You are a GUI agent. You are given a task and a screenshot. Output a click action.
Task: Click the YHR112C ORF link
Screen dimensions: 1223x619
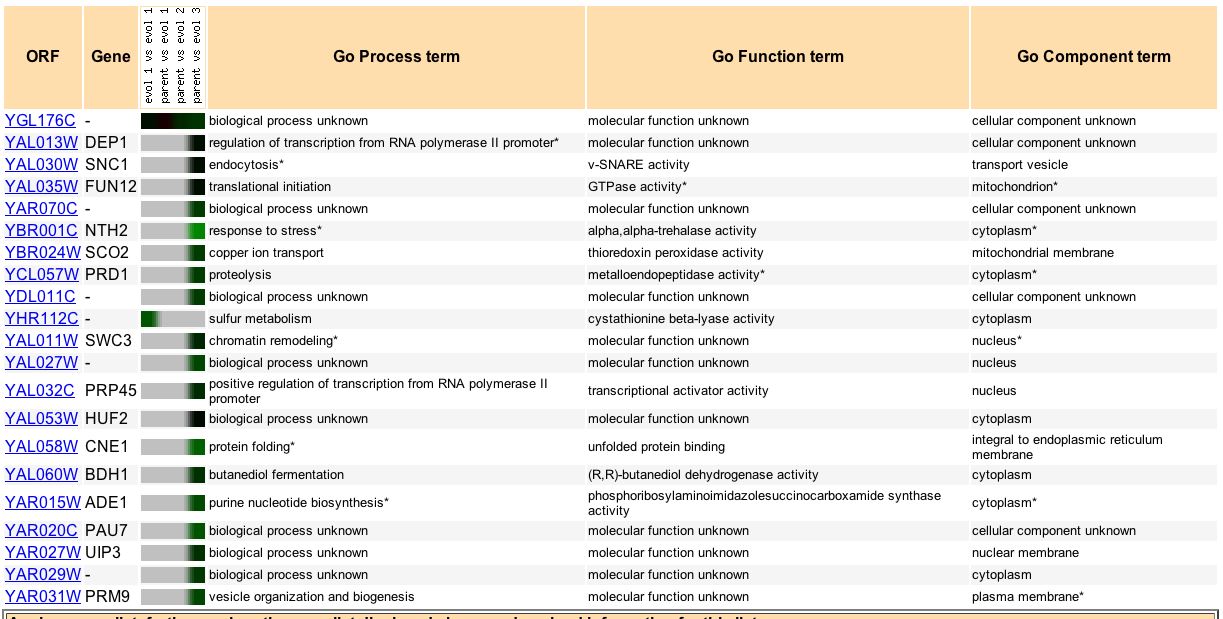(41, 319)
